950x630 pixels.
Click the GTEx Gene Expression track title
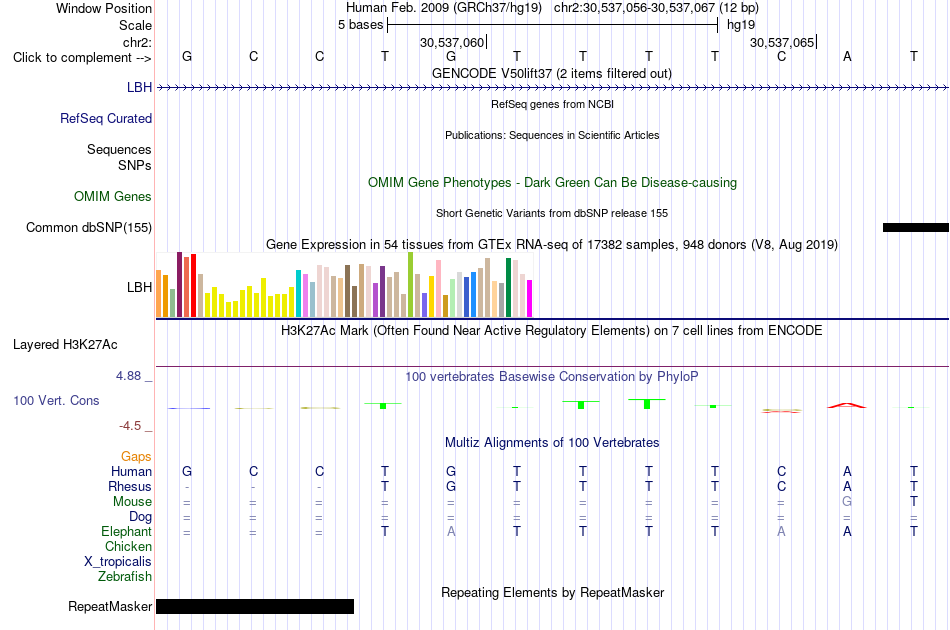click(x=552, y=245)
